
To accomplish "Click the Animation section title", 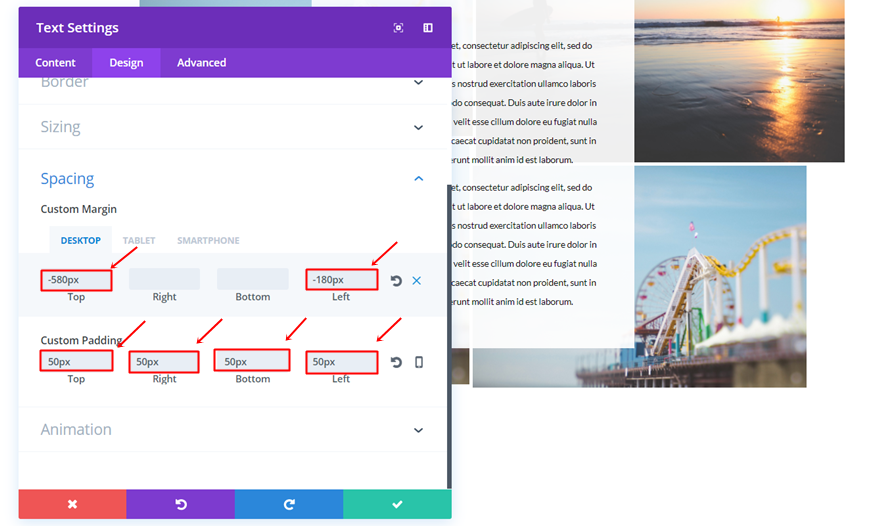I will click(76, 429).
